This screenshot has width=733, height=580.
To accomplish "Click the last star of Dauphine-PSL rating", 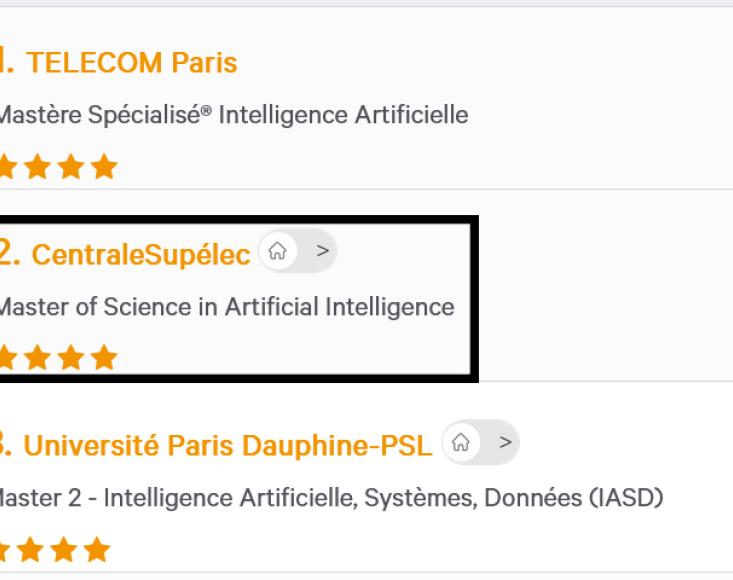I will tap(97, 549).
